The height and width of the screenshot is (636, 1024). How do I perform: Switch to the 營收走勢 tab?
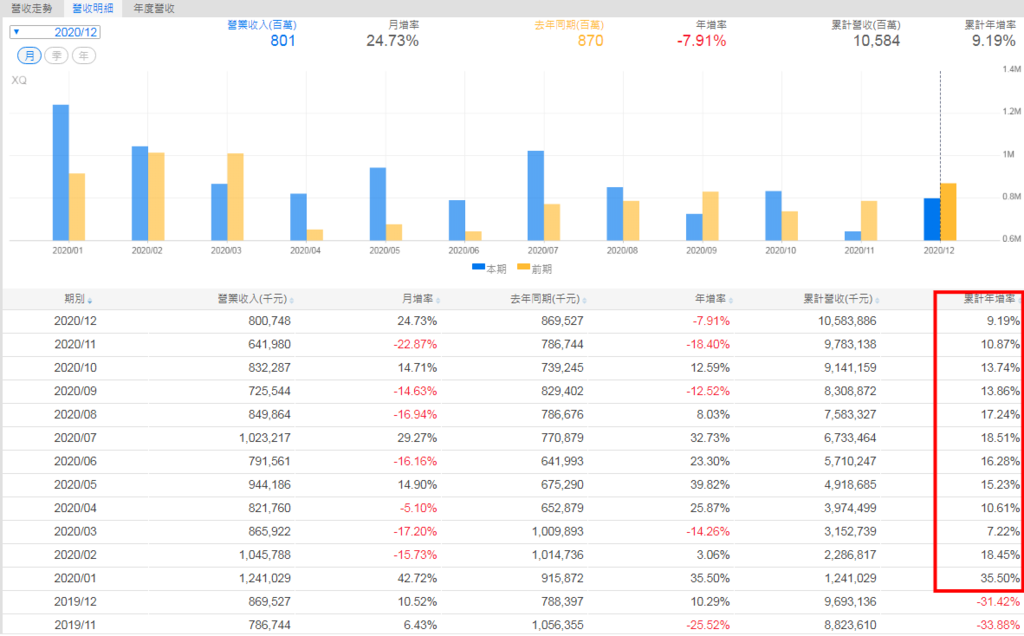tap(31, 8)
